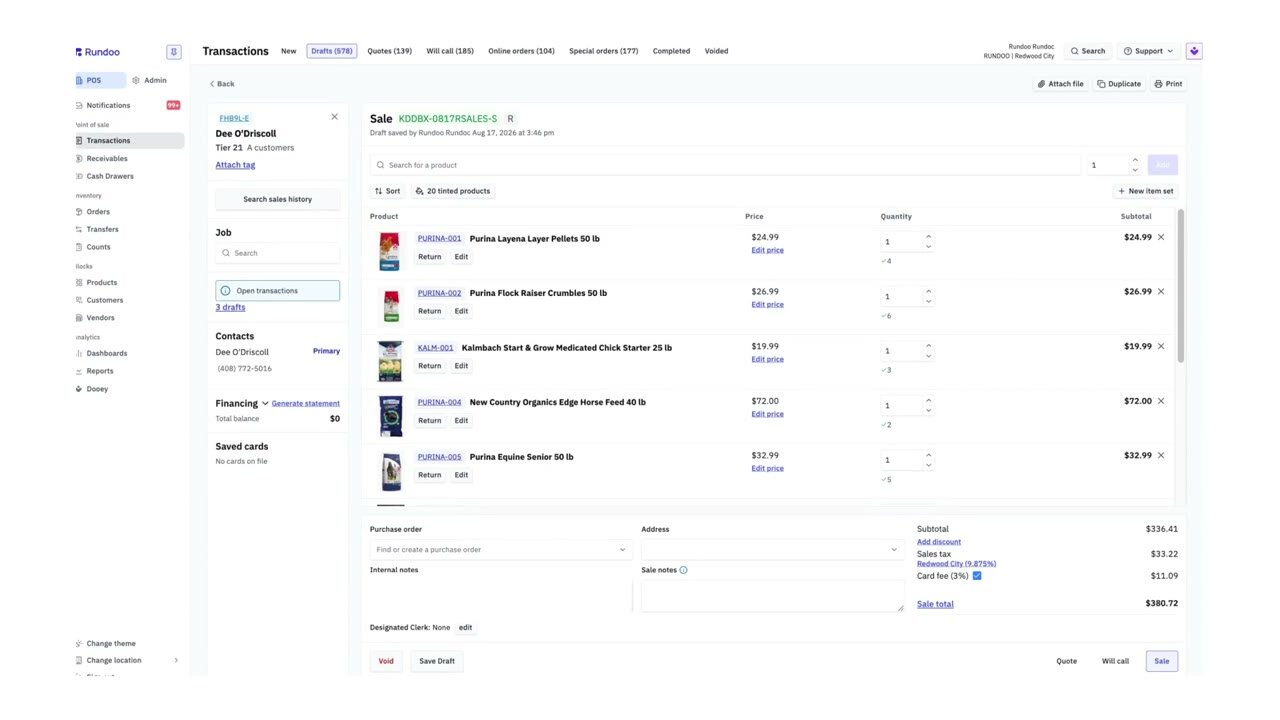
Task: Expand the Change location submenu
Action: [176, 661]
